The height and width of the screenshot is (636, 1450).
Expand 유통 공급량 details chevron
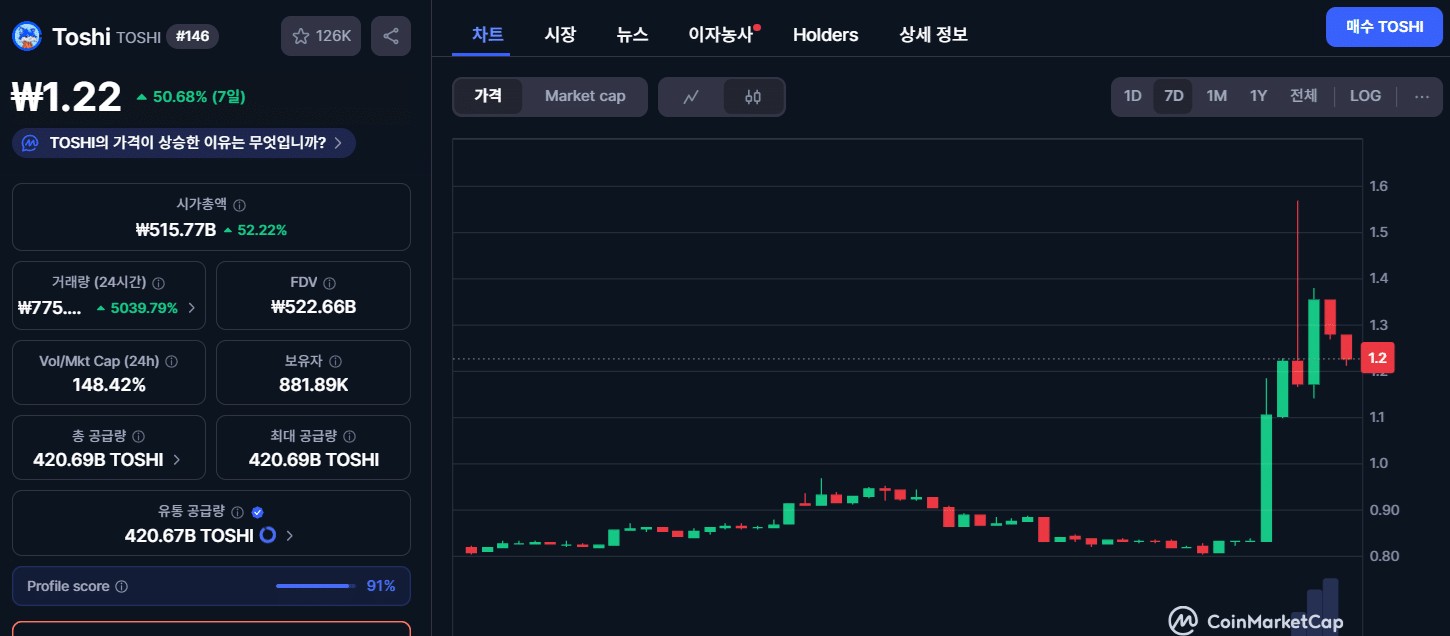tap(290, 536)
